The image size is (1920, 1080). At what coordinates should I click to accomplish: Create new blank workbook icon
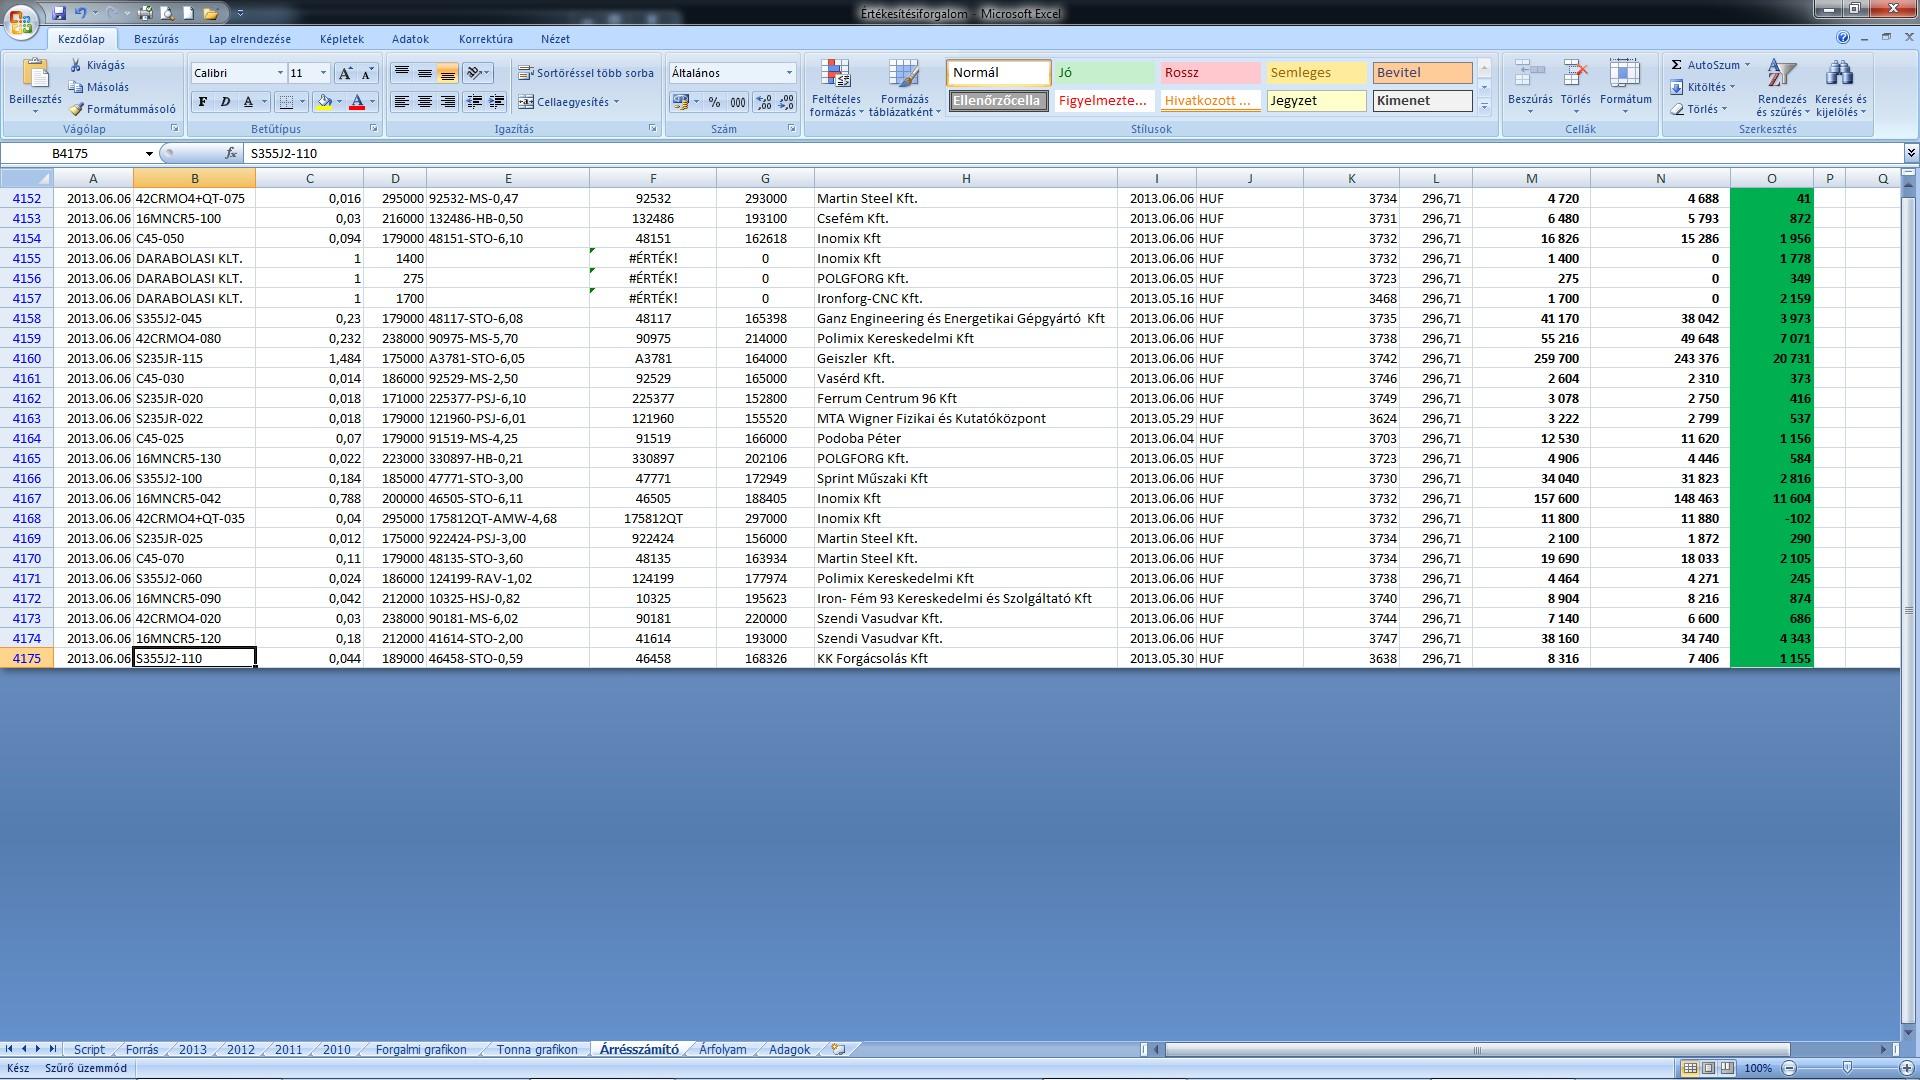point(188,13)
